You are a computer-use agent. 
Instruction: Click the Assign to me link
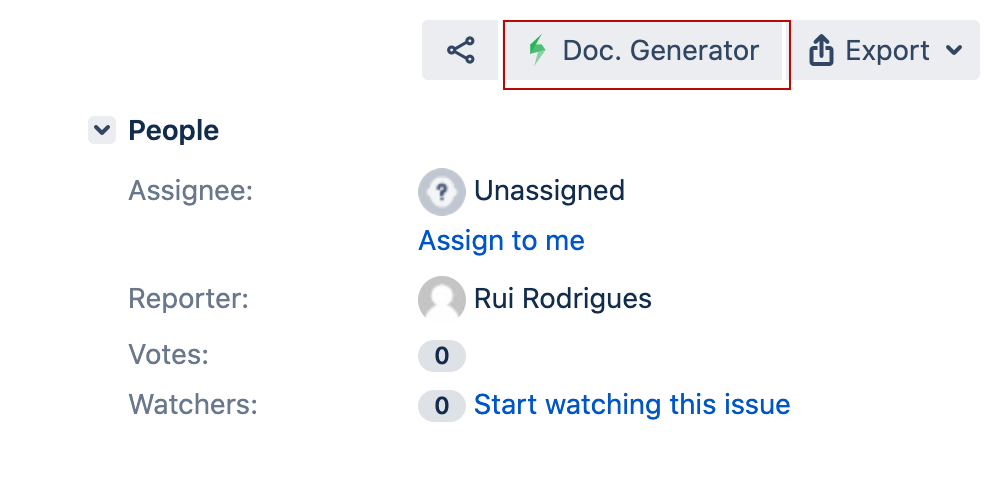501,241
